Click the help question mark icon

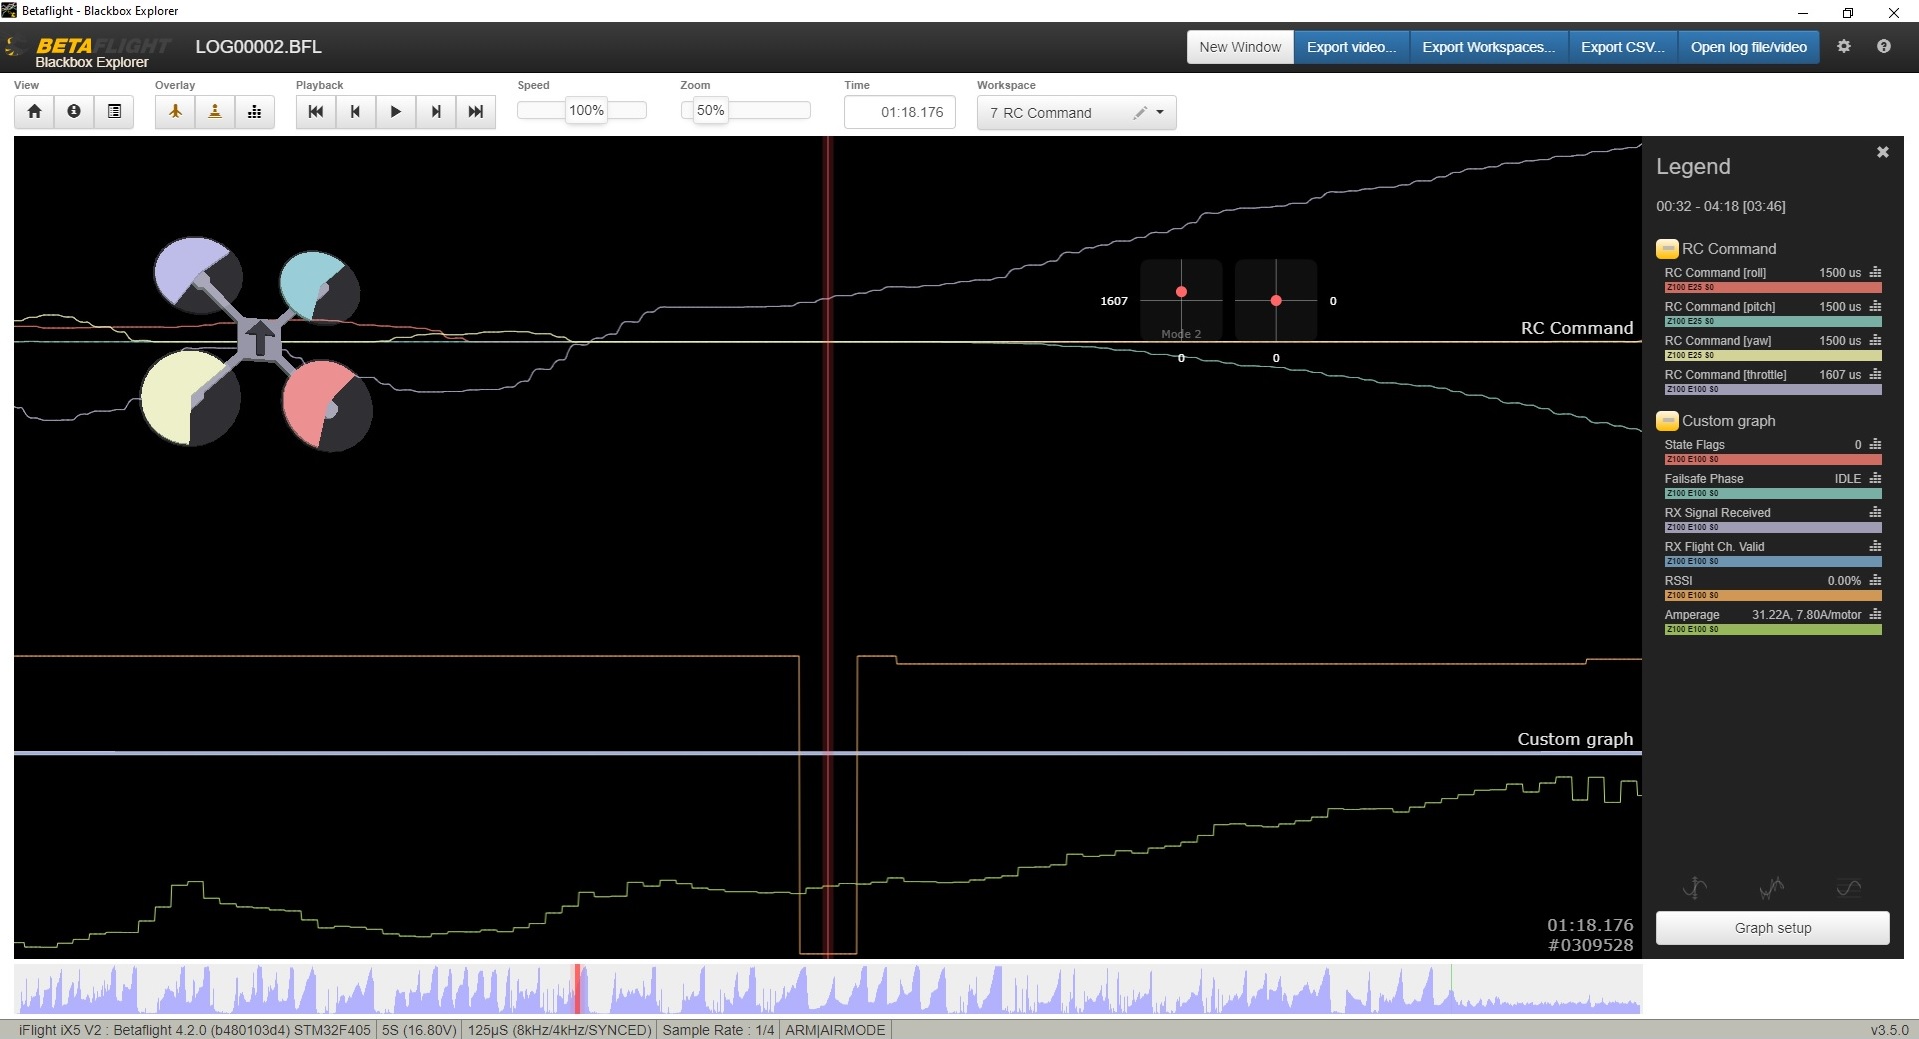pyautogui.click(x=1884, y=47)
